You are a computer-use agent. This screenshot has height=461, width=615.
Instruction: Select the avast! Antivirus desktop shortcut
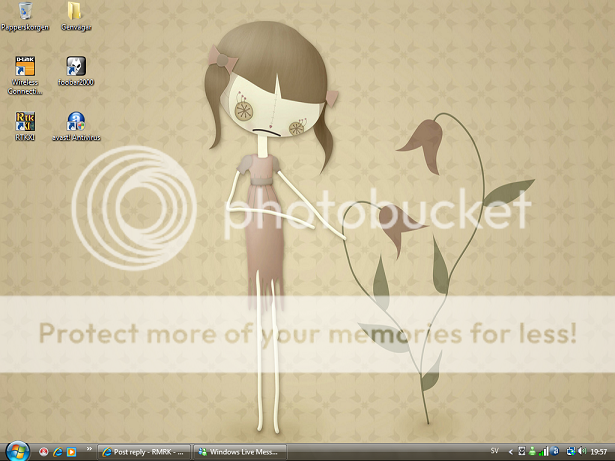[75, 122]
